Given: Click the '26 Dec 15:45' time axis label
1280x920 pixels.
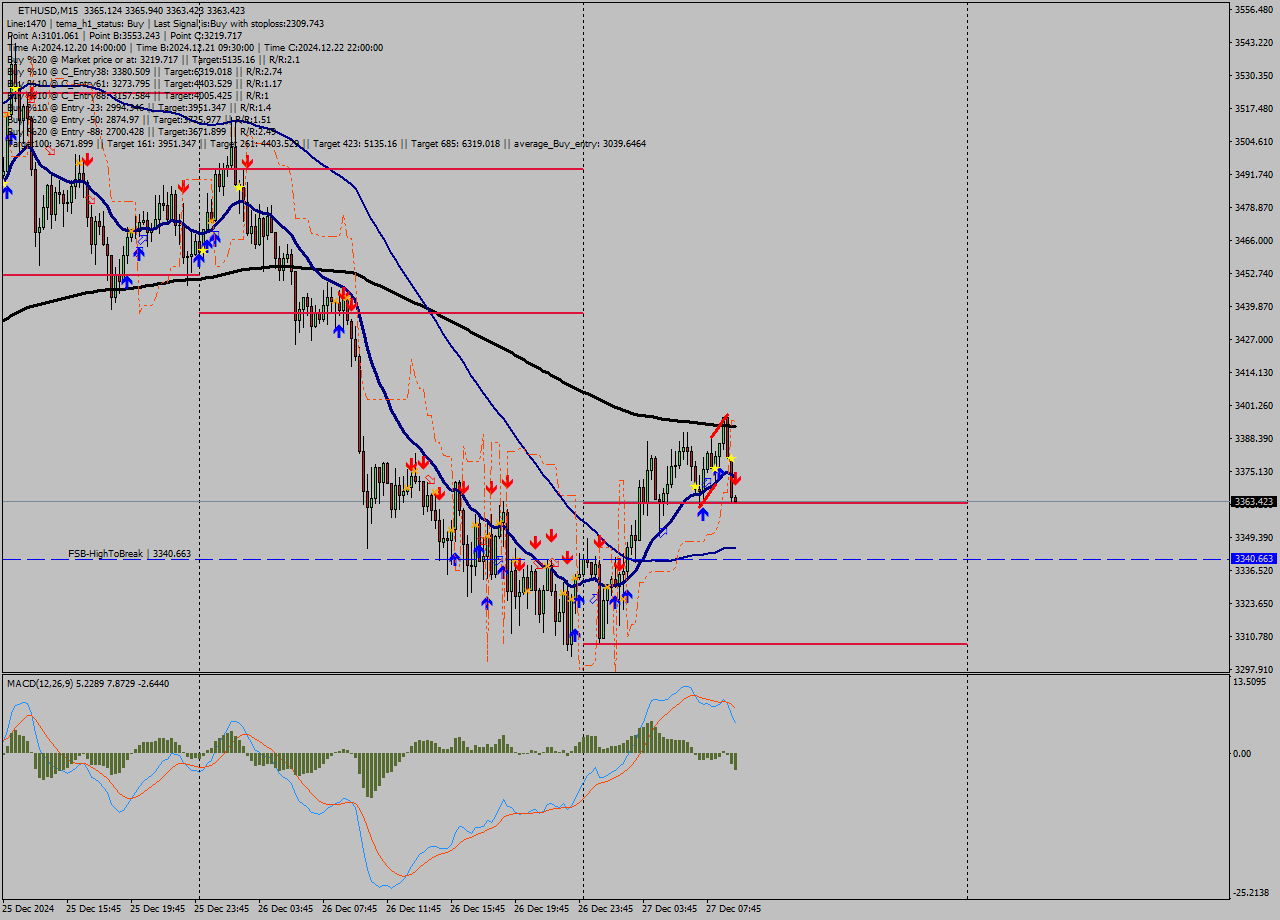Looking at the screenshot, I should coord(478,909).
